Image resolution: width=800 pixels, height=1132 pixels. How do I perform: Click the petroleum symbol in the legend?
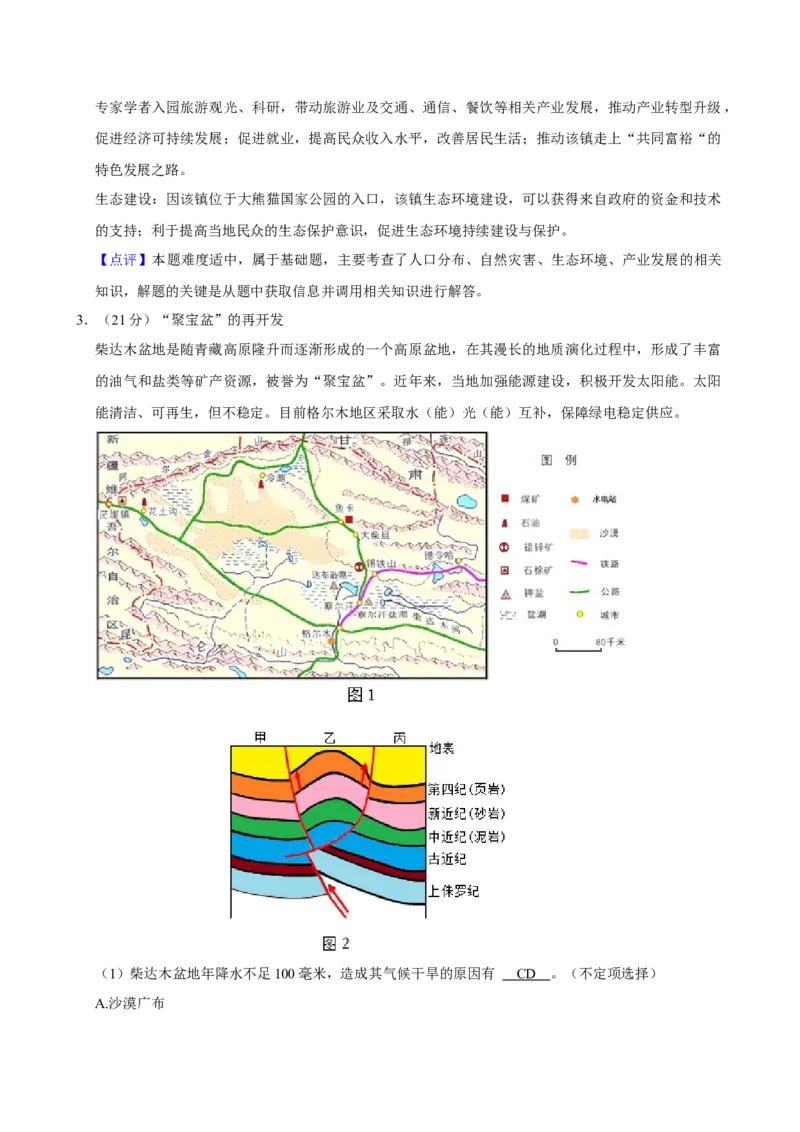click(505, 522)
